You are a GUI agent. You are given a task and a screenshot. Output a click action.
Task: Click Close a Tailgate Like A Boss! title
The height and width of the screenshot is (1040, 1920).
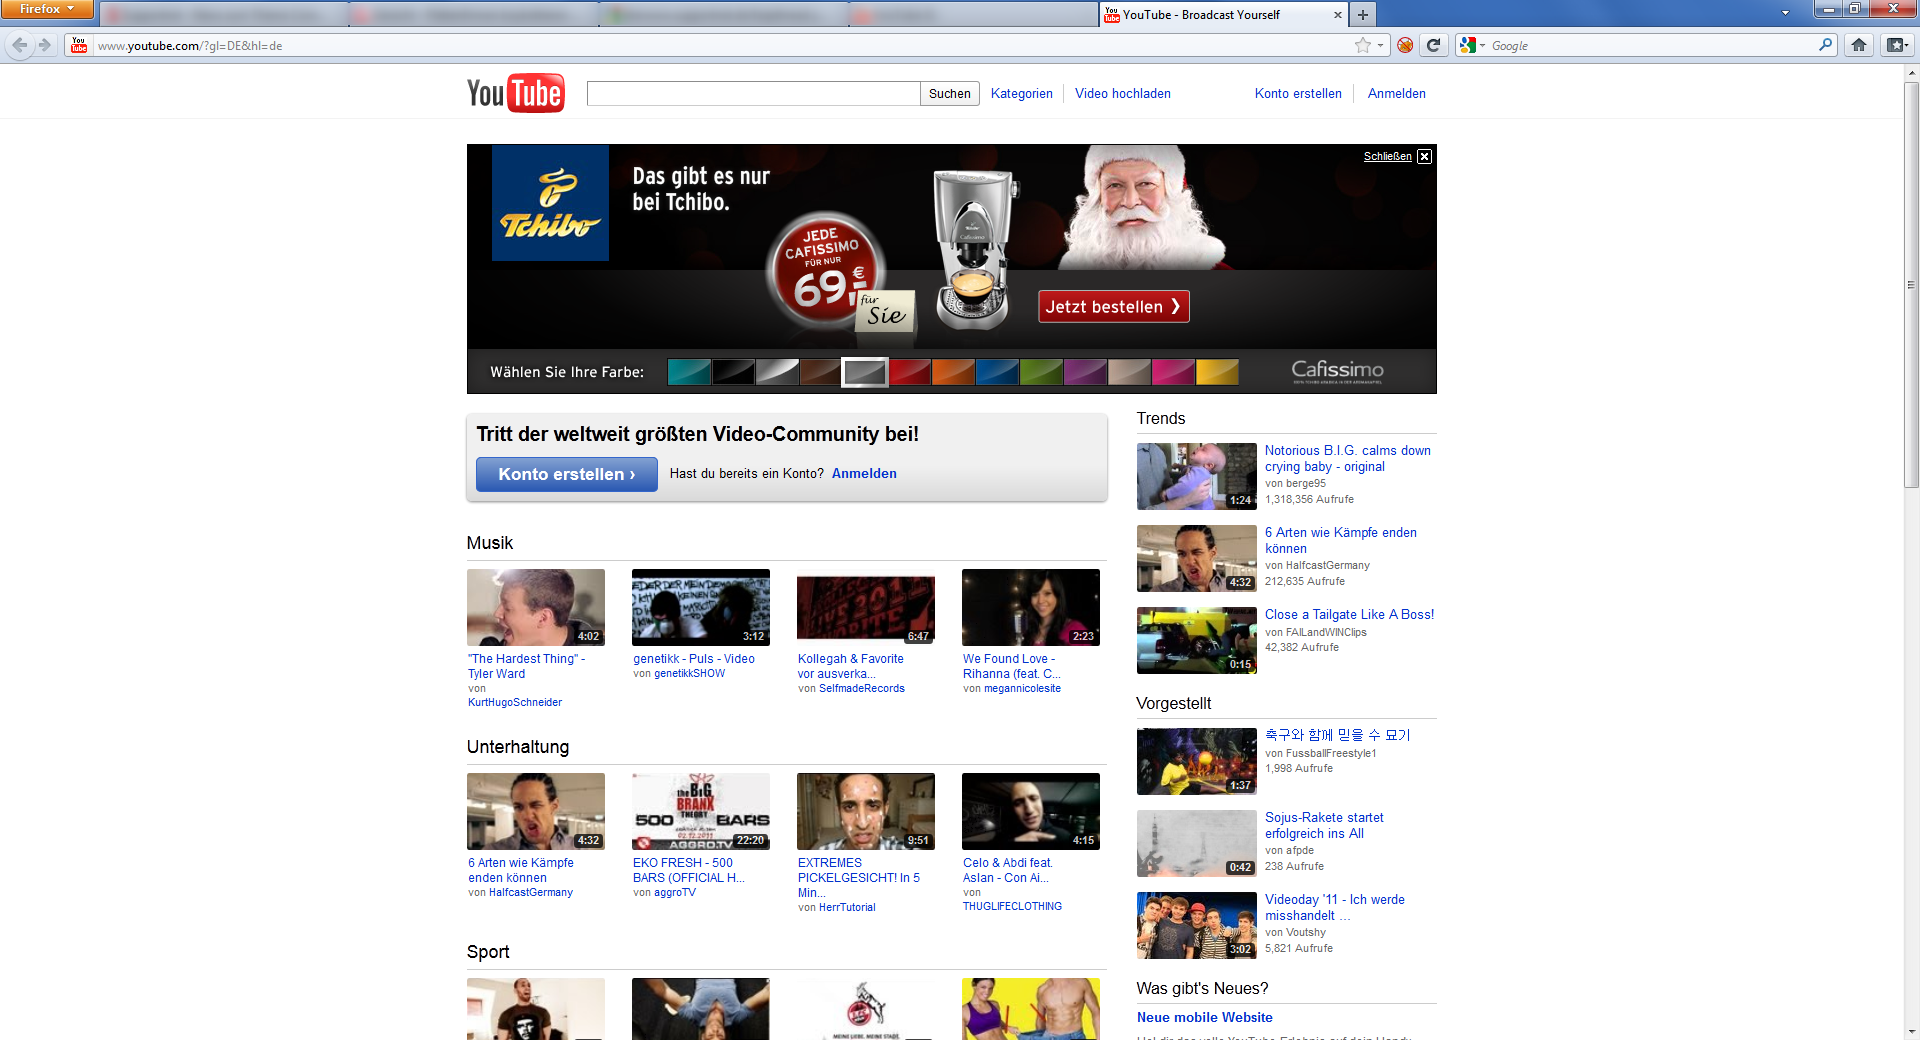pyautogui.click(x=1349, y=615)
